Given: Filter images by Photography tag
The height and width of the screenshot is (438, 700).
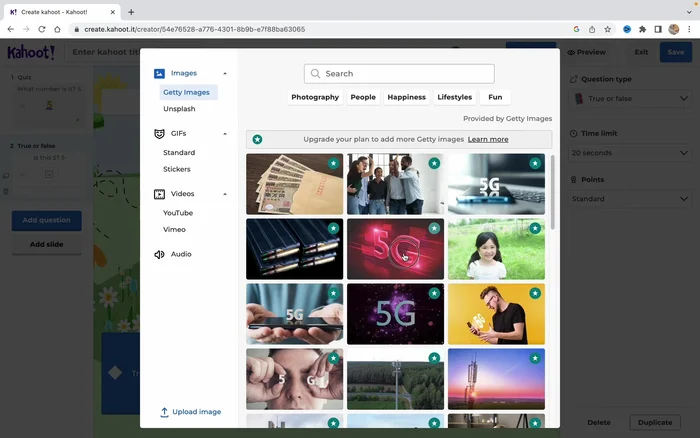Looking at the screenshot, I should (x=315, y=97).
